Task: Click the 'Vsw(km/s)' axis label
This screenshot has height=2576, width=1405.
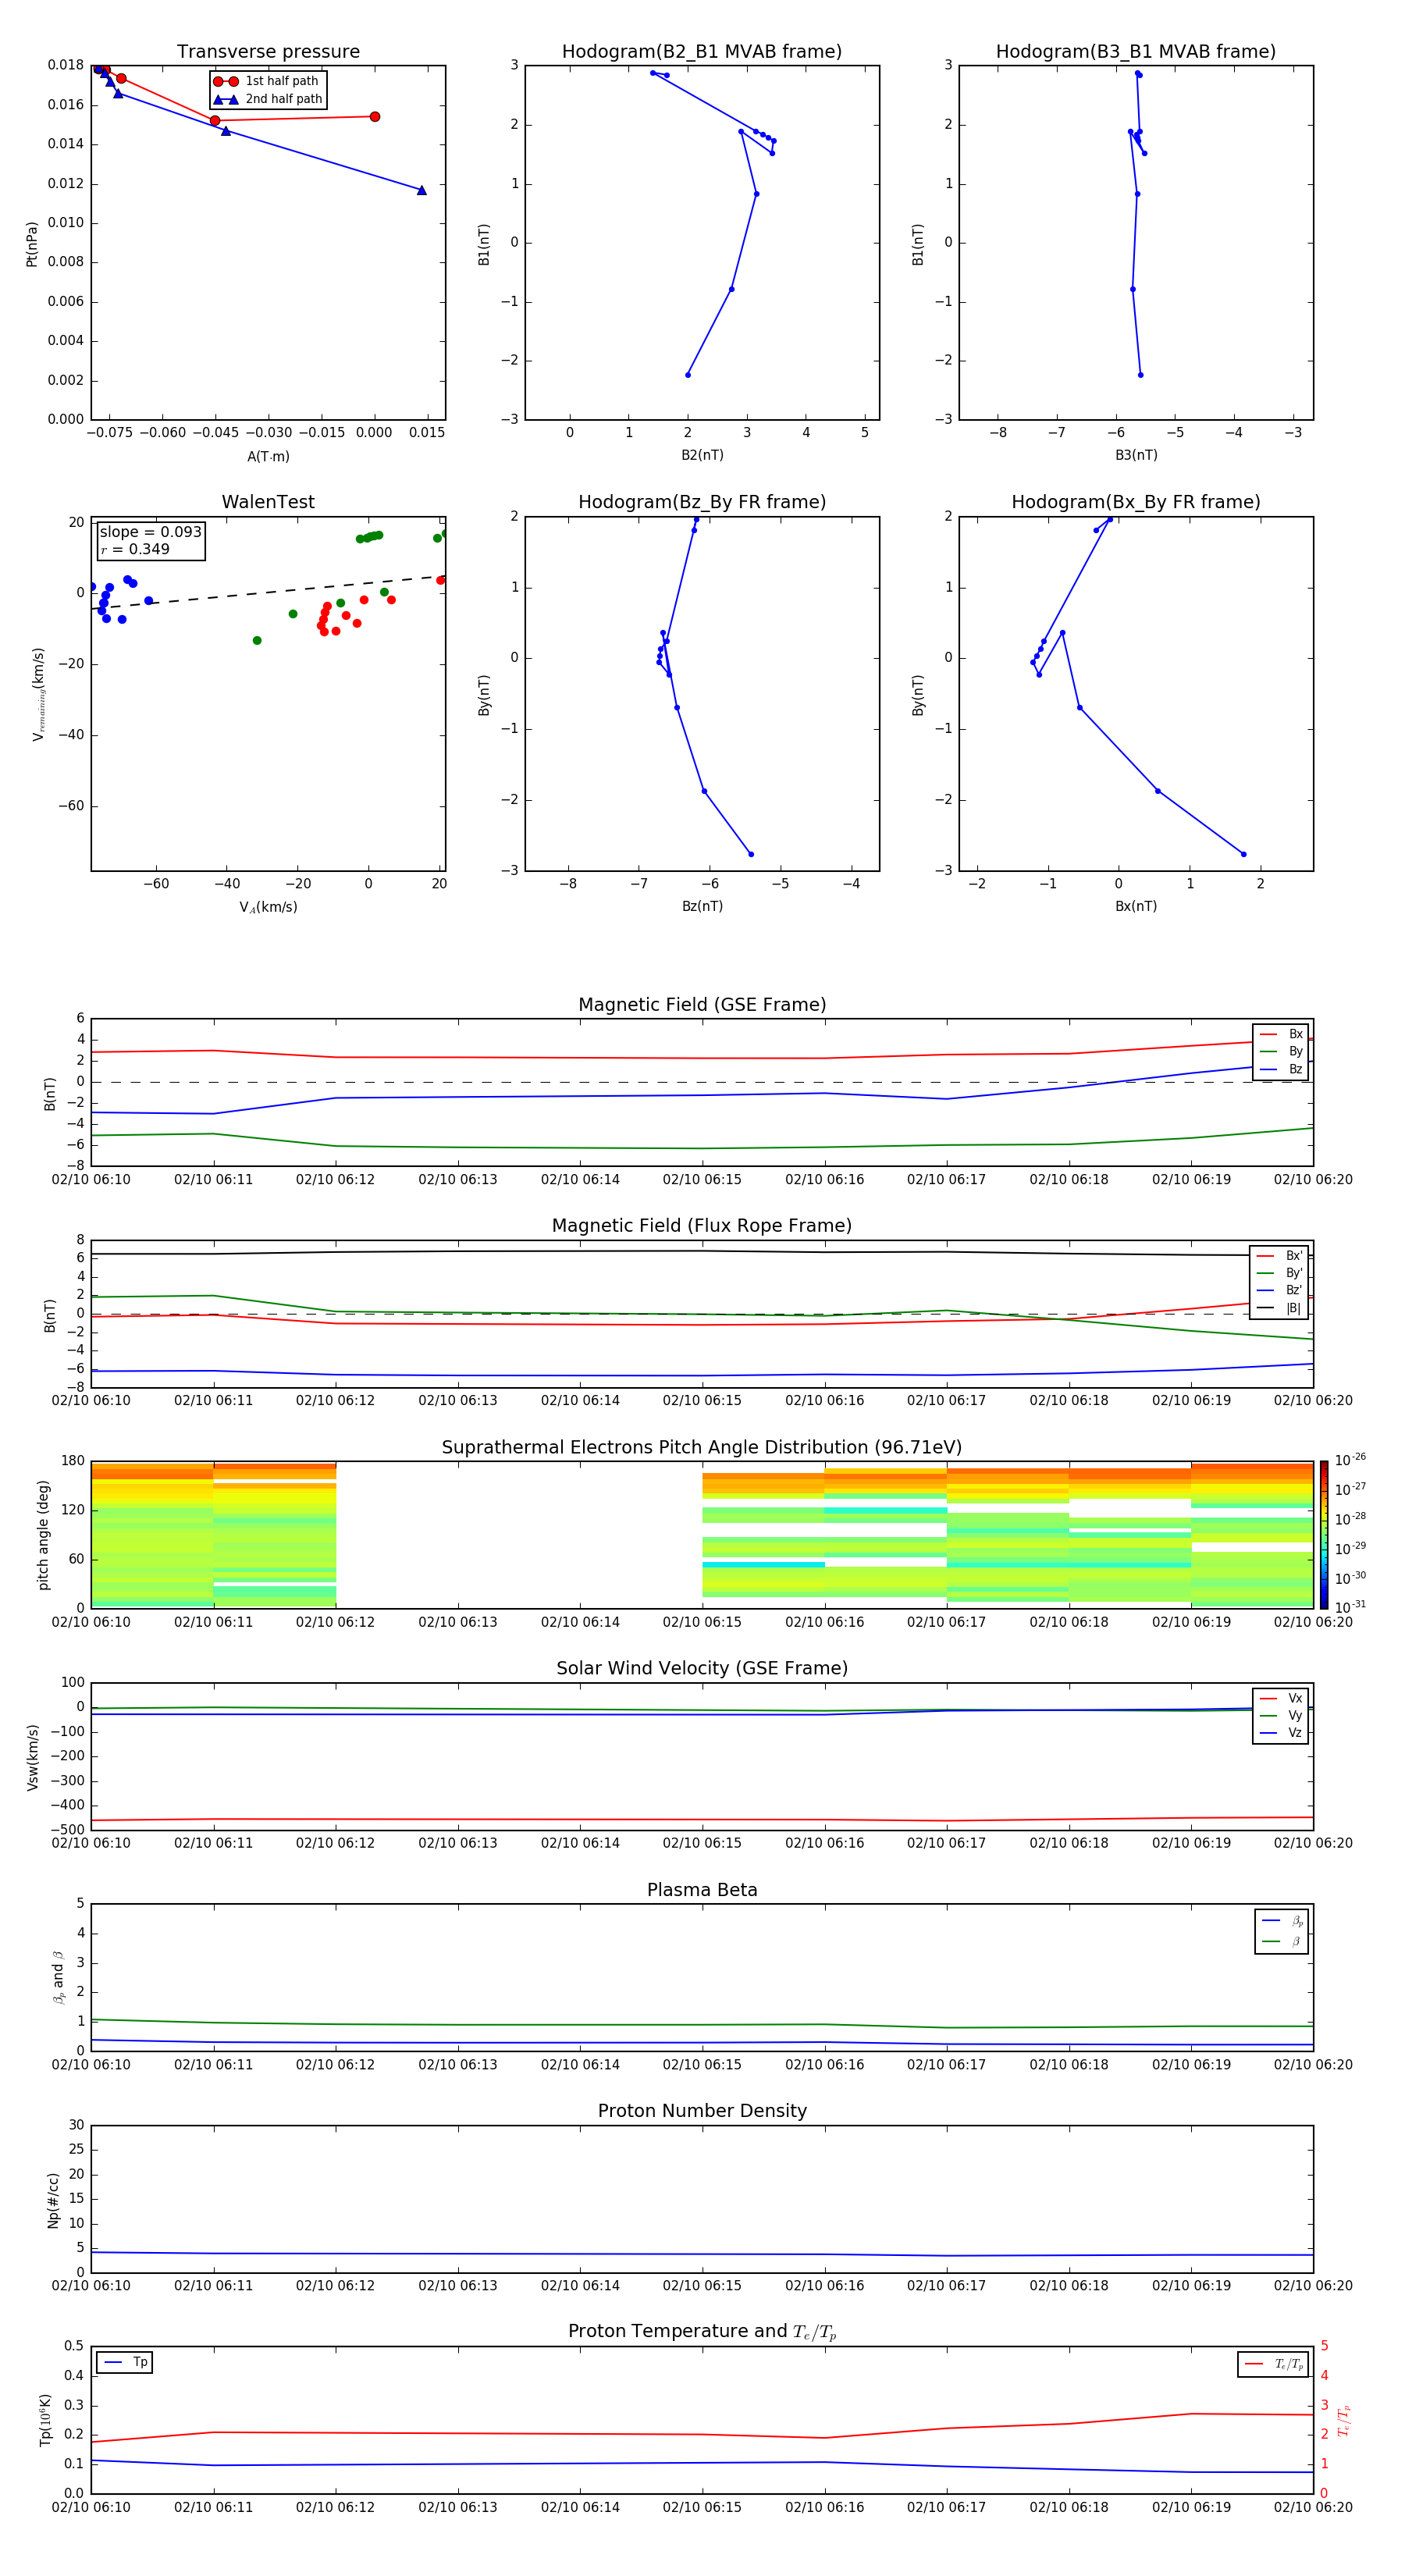Action: [x=32, y=1757]
